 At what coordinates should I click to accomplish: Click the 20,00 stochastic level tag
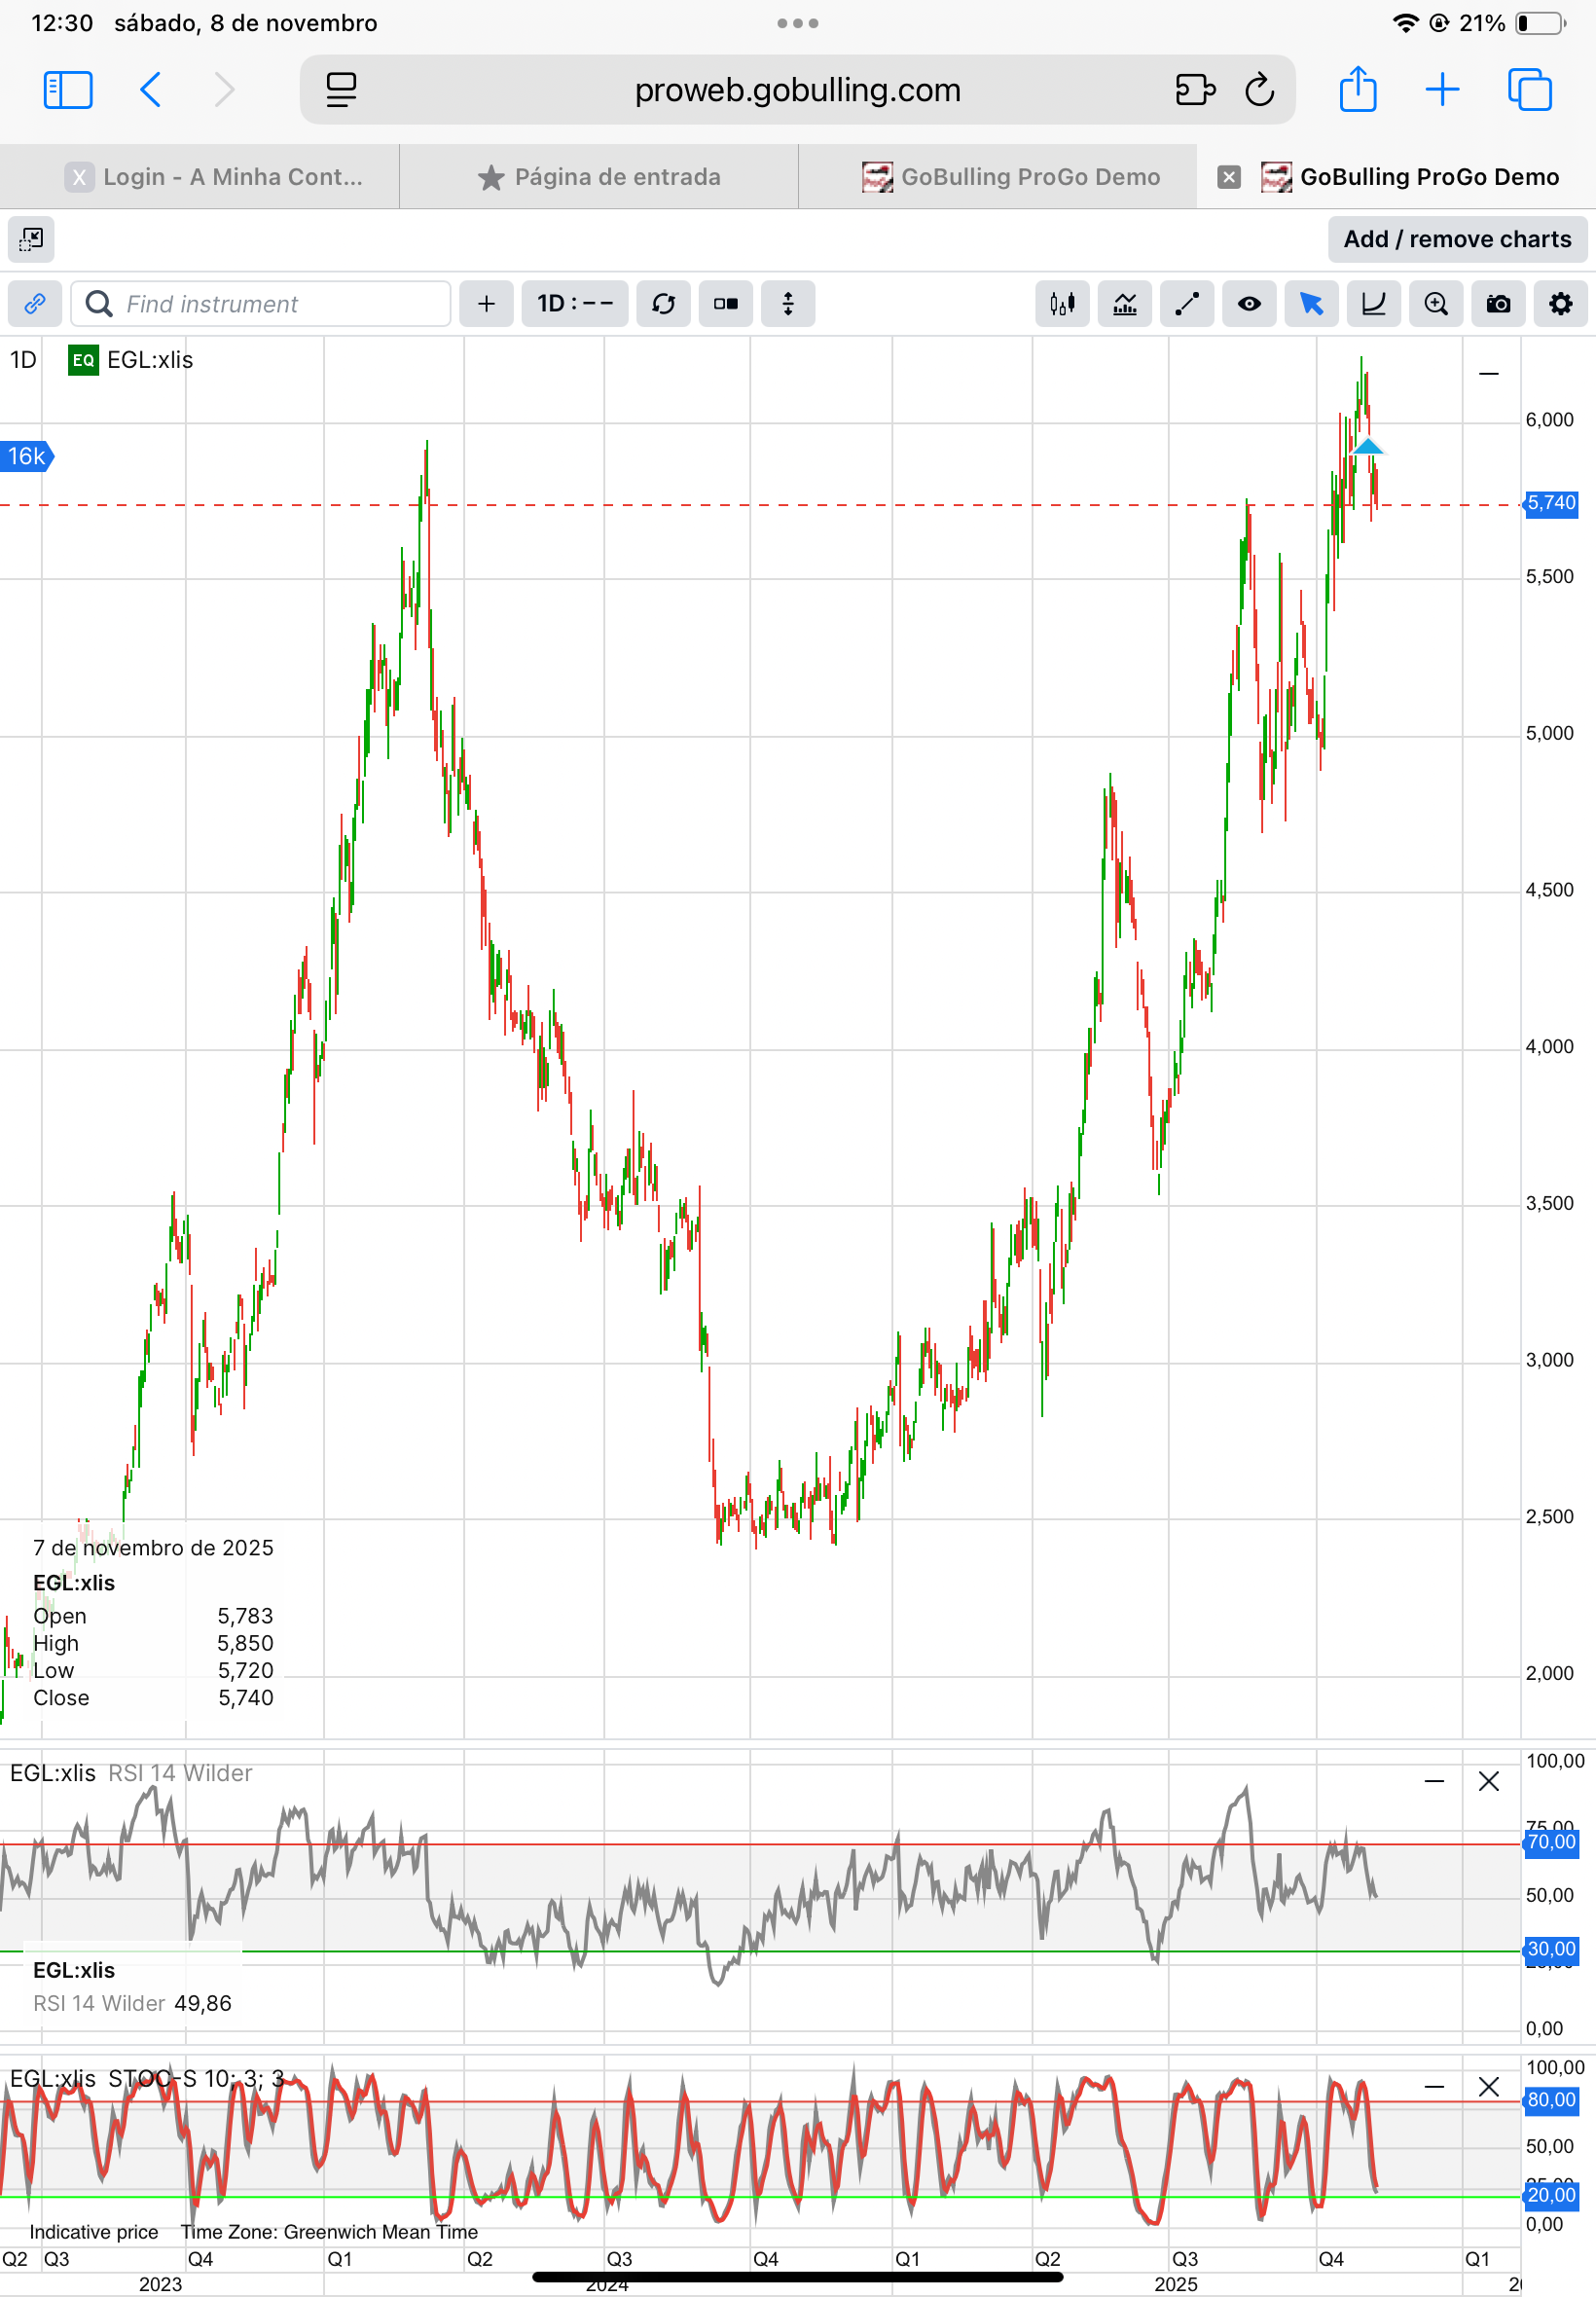(x=1551, y=2195)
